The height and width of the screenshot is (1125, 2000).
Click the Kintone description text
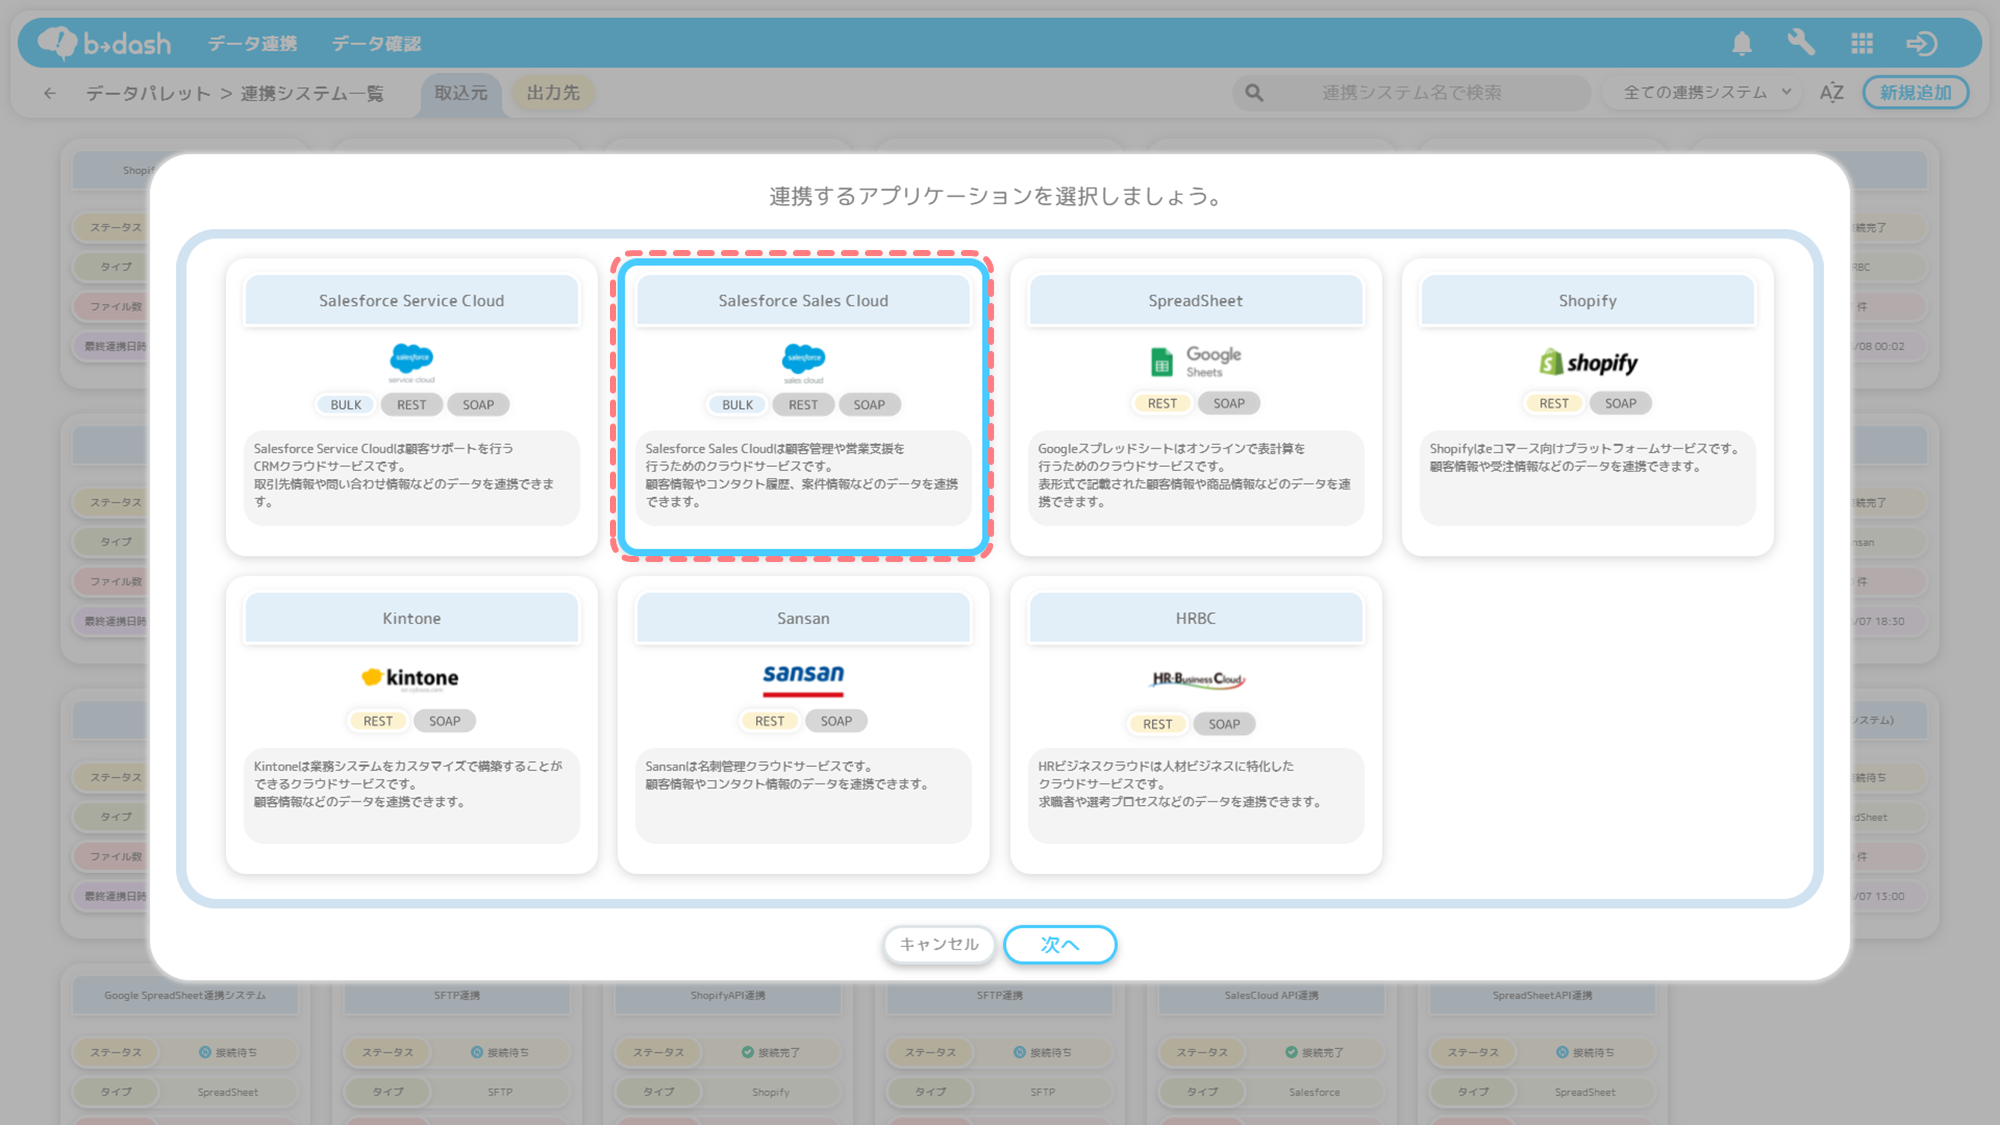[x=408, y=784]
